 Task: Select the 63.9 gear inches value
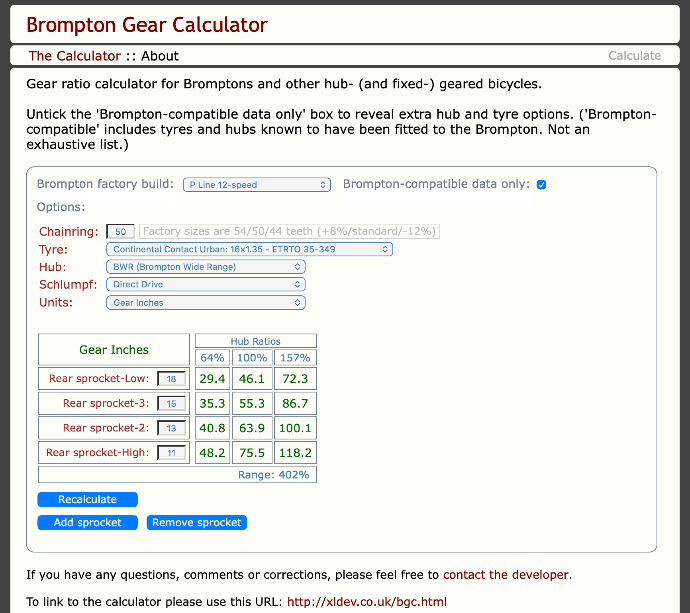point(252,428)
